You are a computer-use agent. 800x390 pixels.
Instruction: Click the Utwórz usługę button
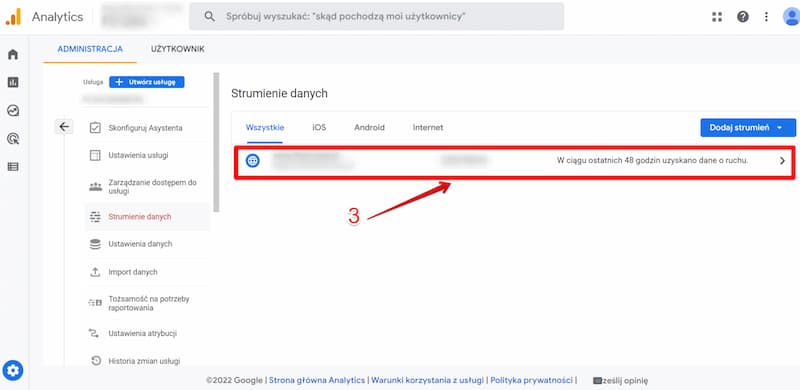coord(146,82)
